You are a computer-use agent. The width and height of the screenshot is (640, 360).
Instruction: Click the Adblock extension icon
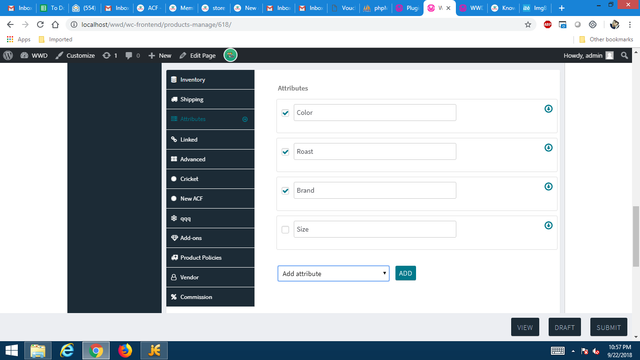pos(548,24)
